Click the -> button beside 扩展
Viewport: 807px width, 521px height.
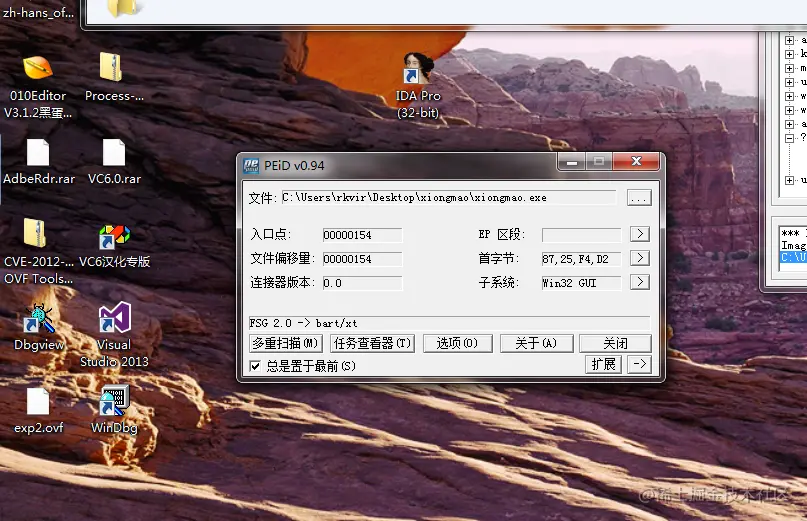(x=639, y=364)
